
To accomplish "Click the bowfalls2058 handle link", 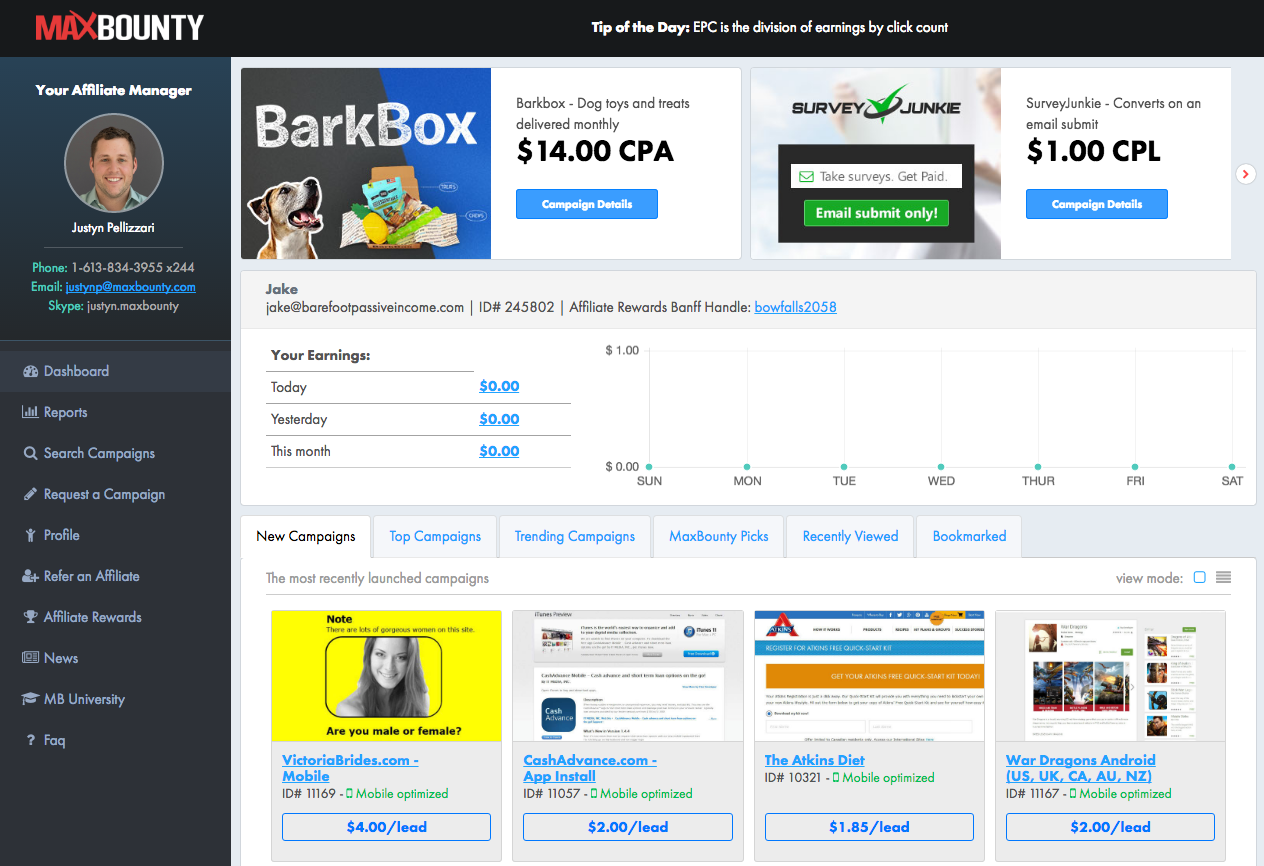I will point(795,307).
